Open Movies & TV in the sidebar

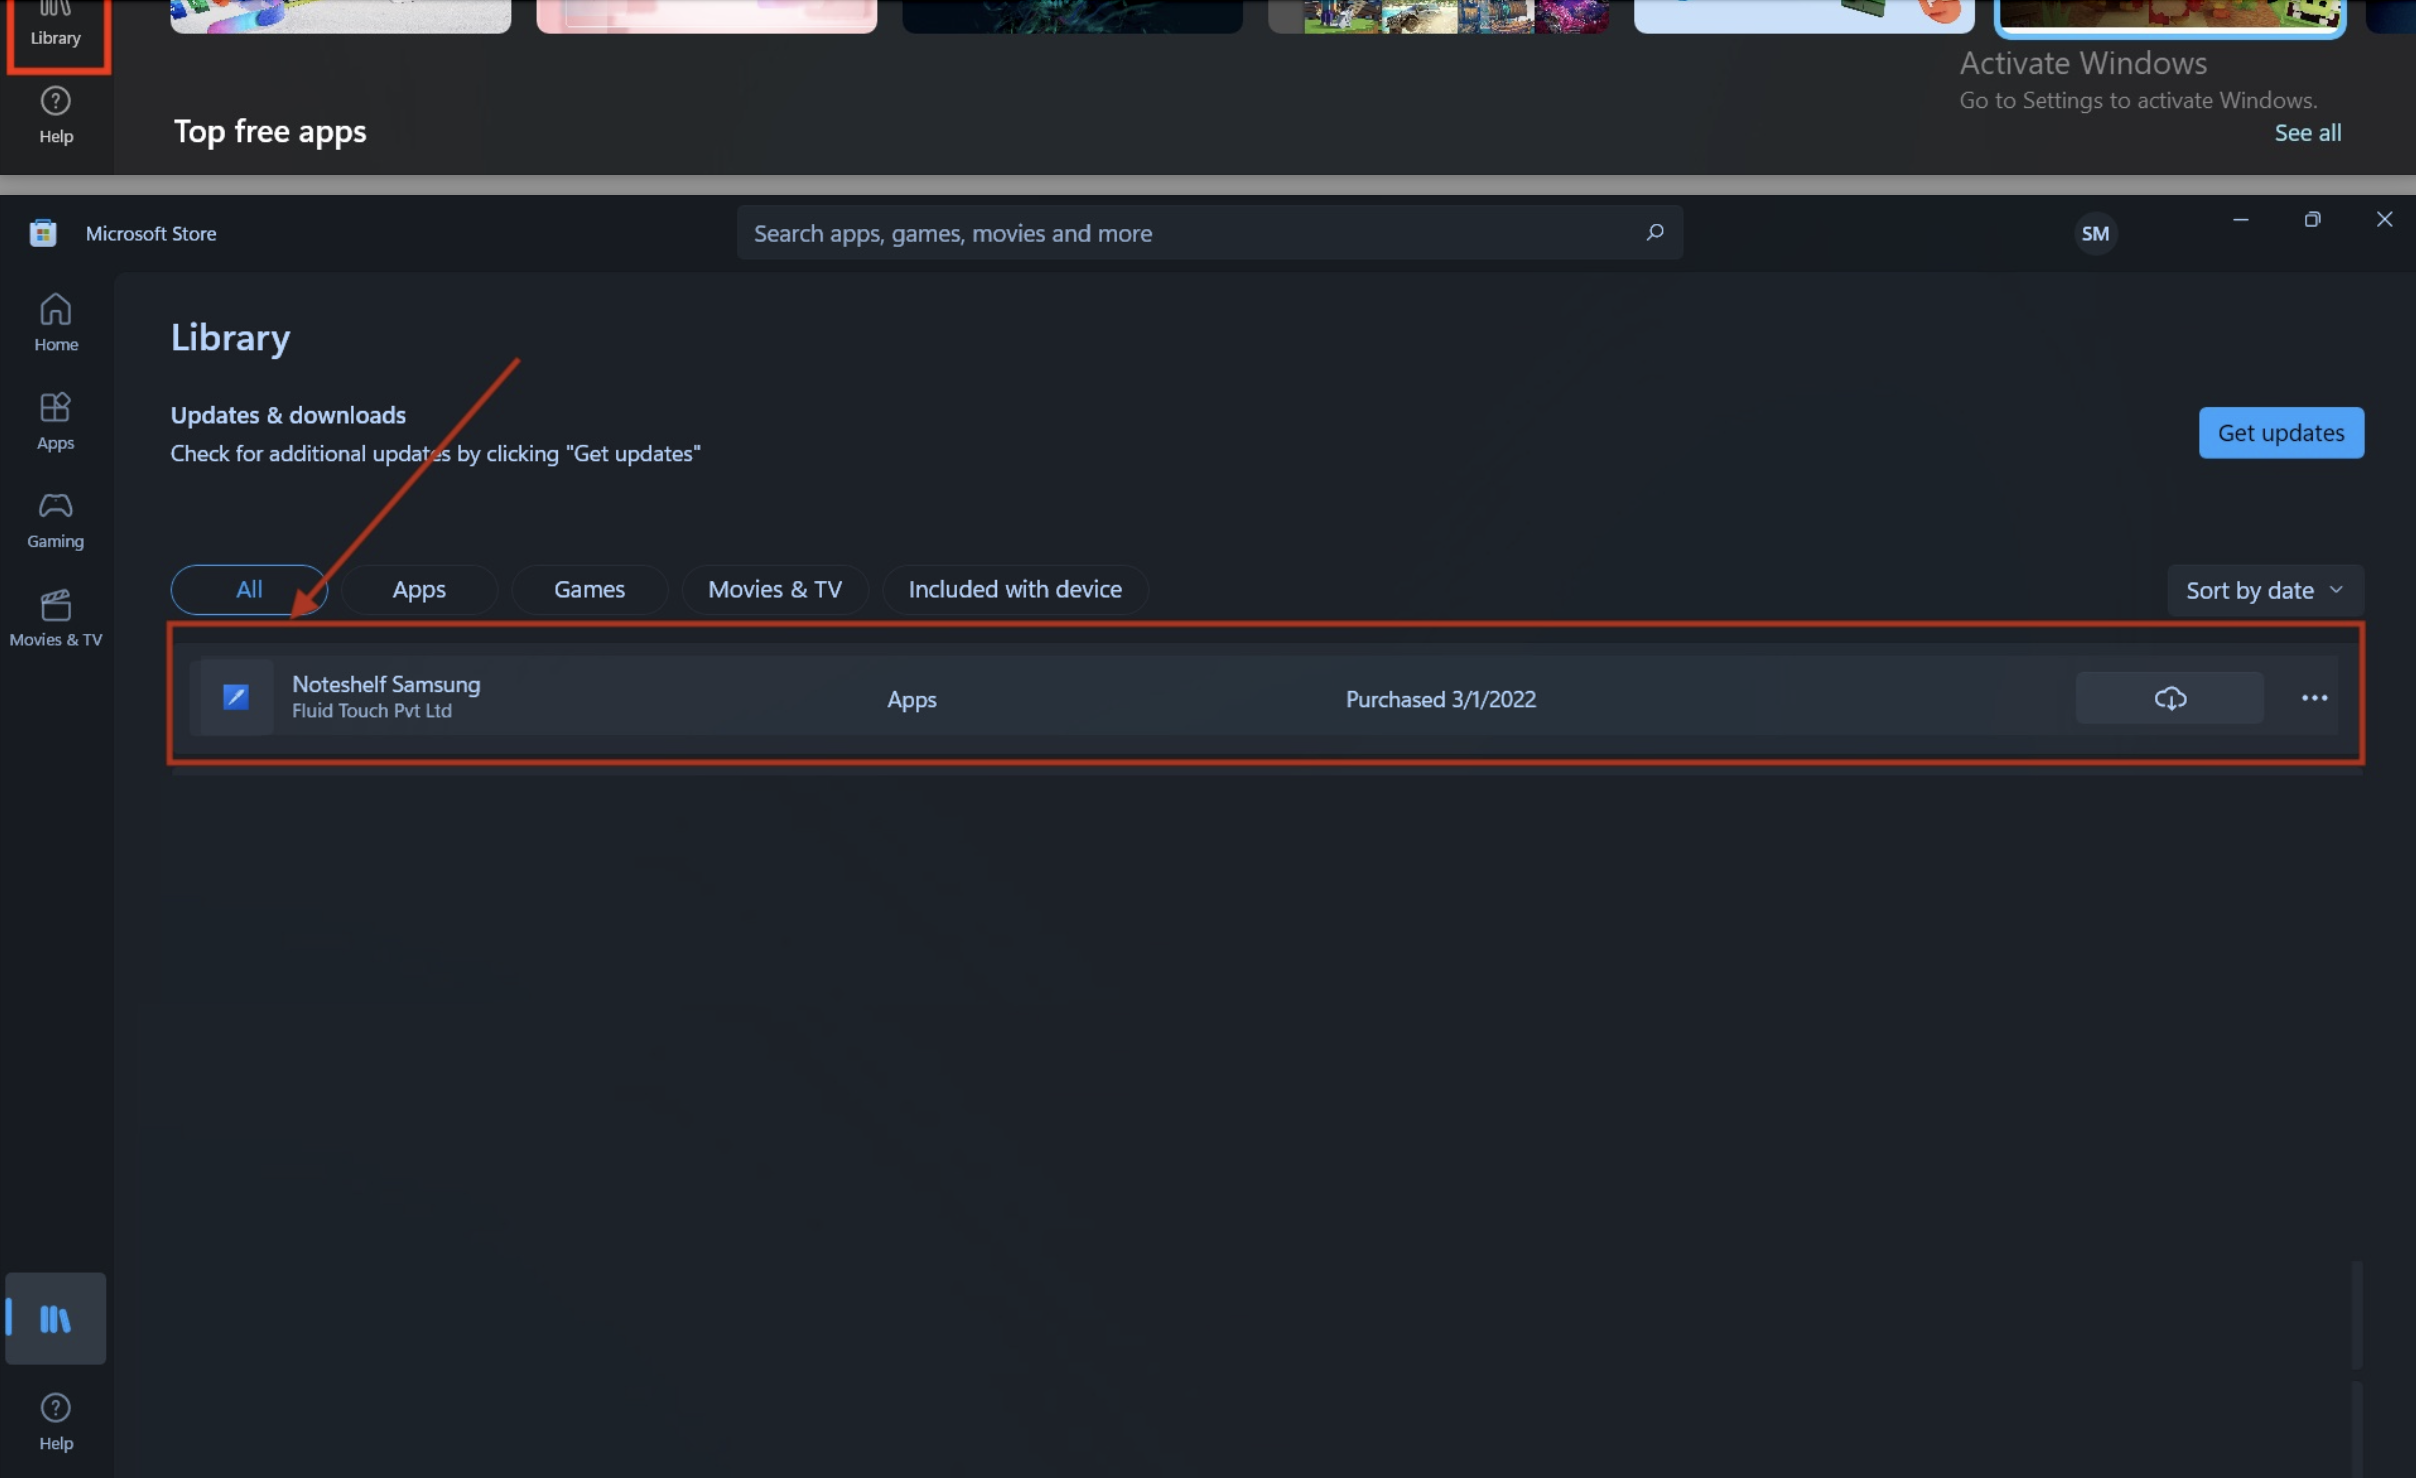point(56,617)
